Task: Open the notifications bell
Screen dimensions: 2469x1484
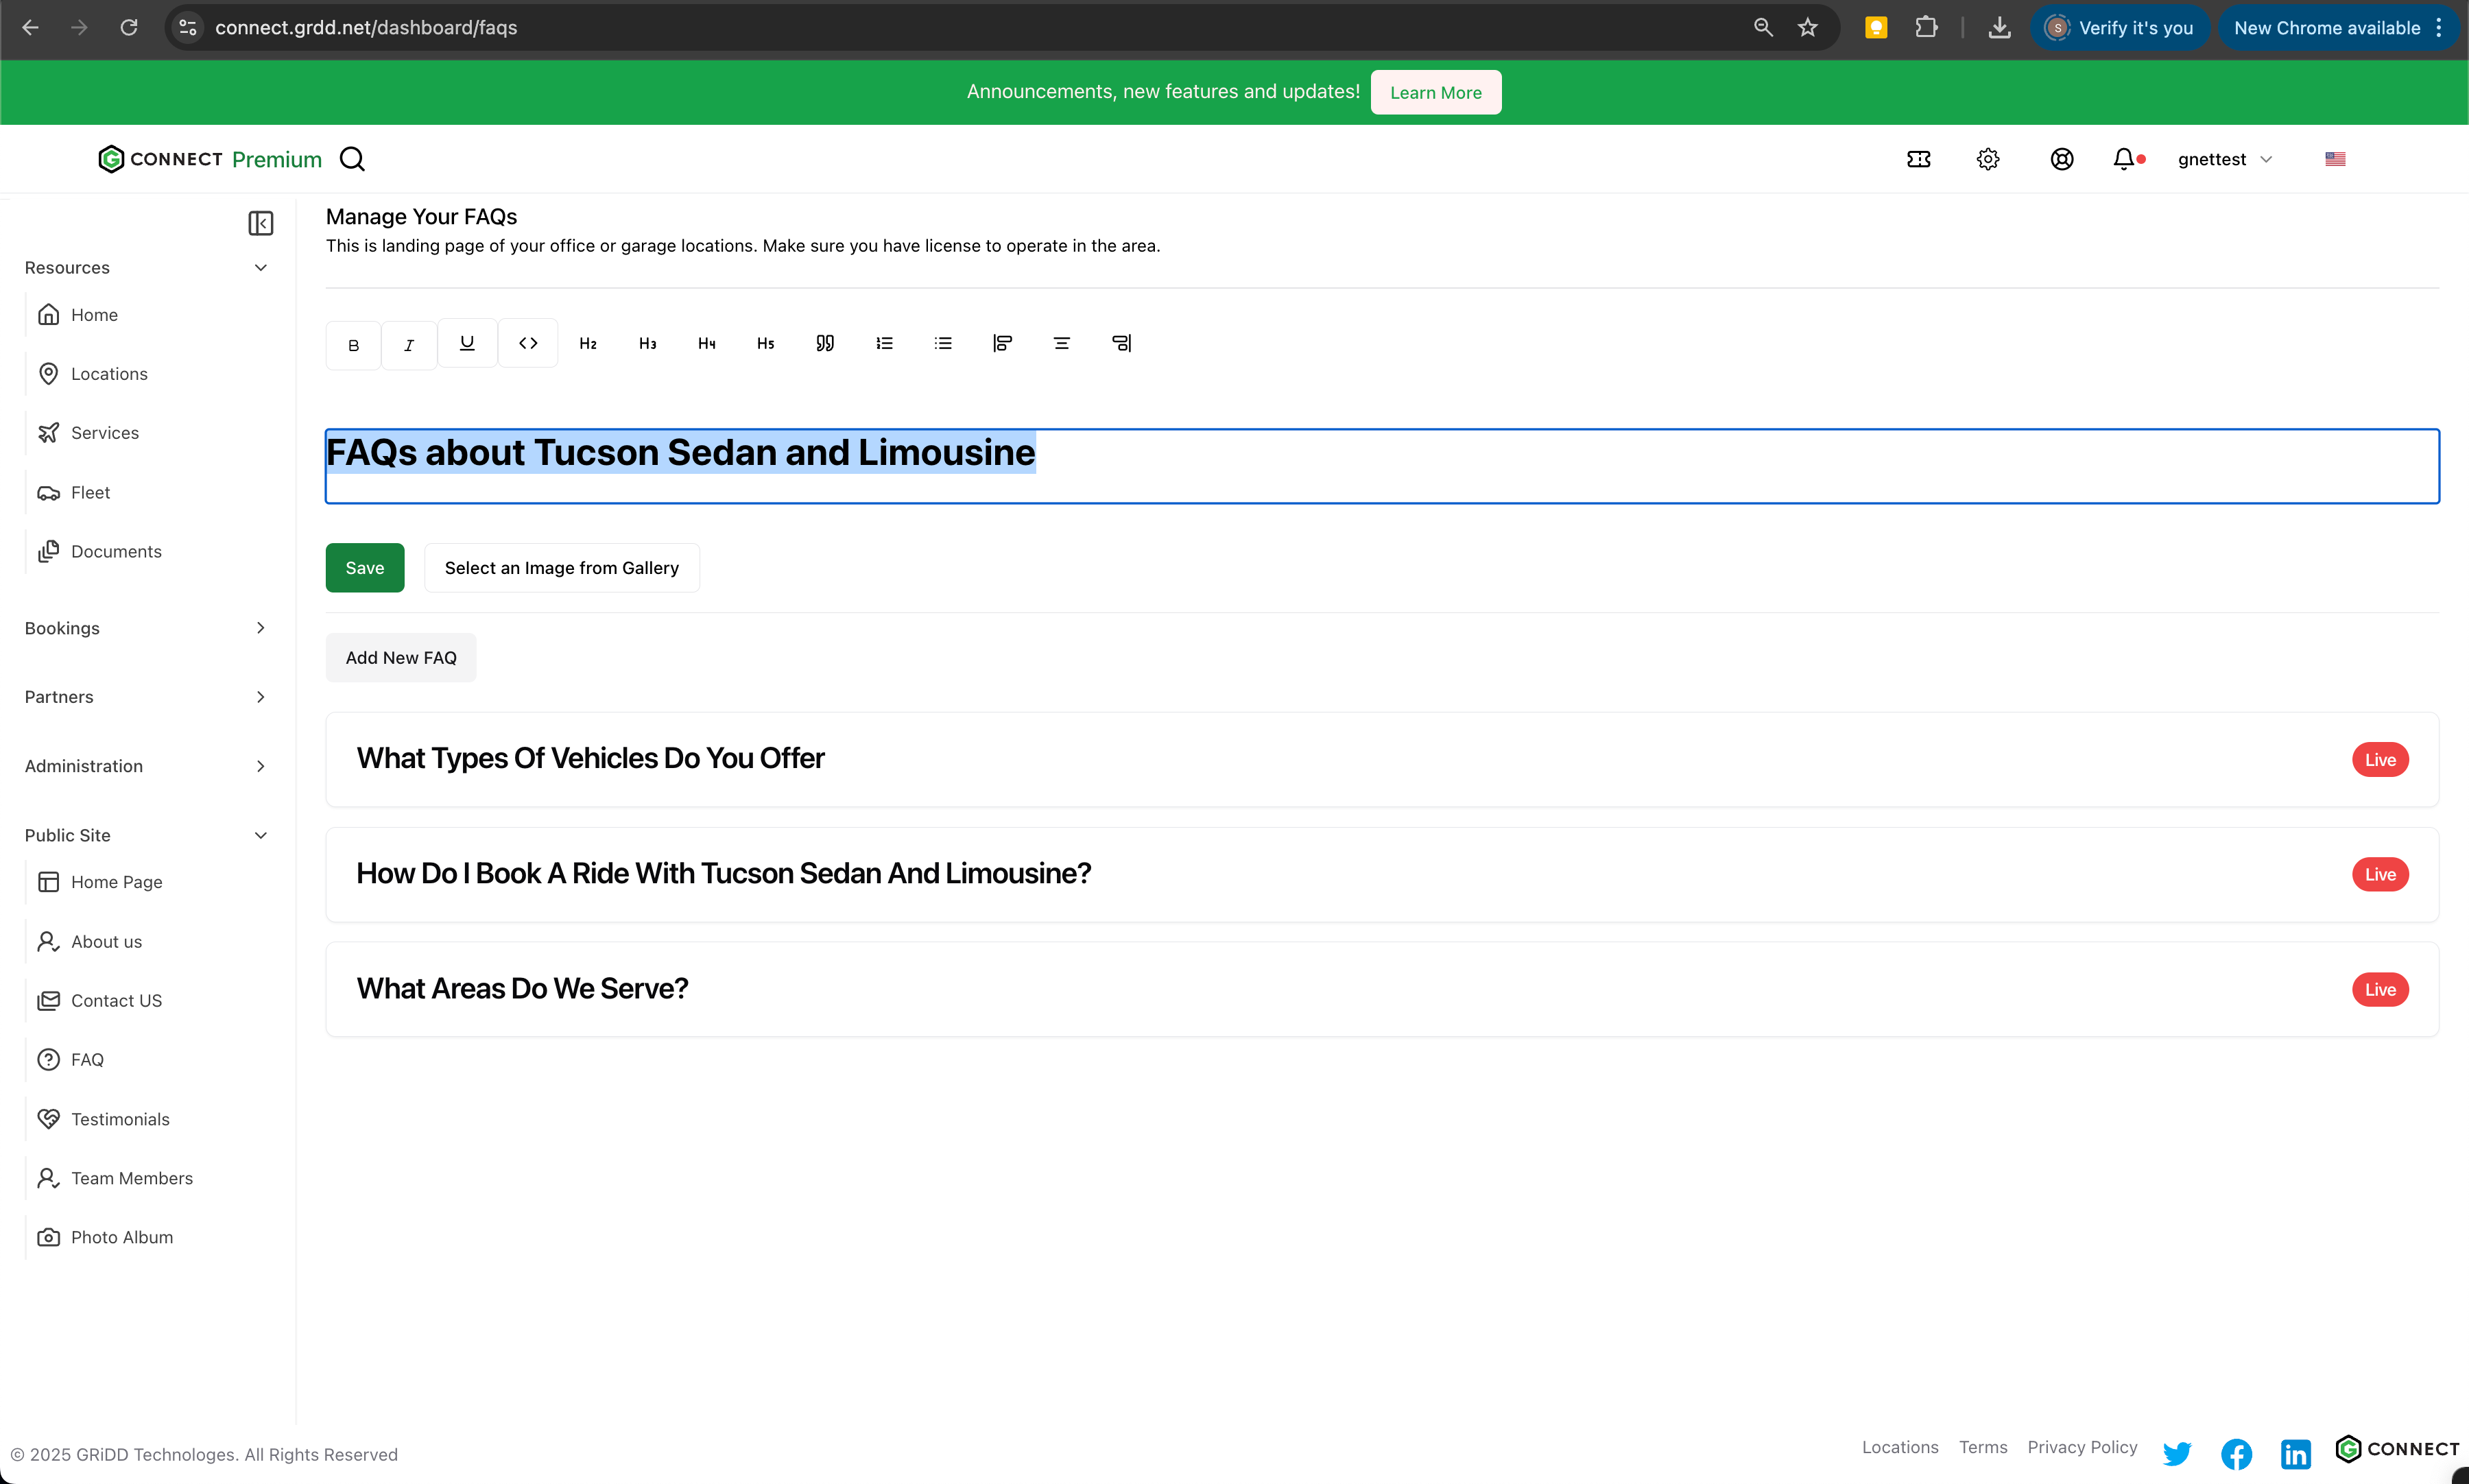Action: point(2123,159)
